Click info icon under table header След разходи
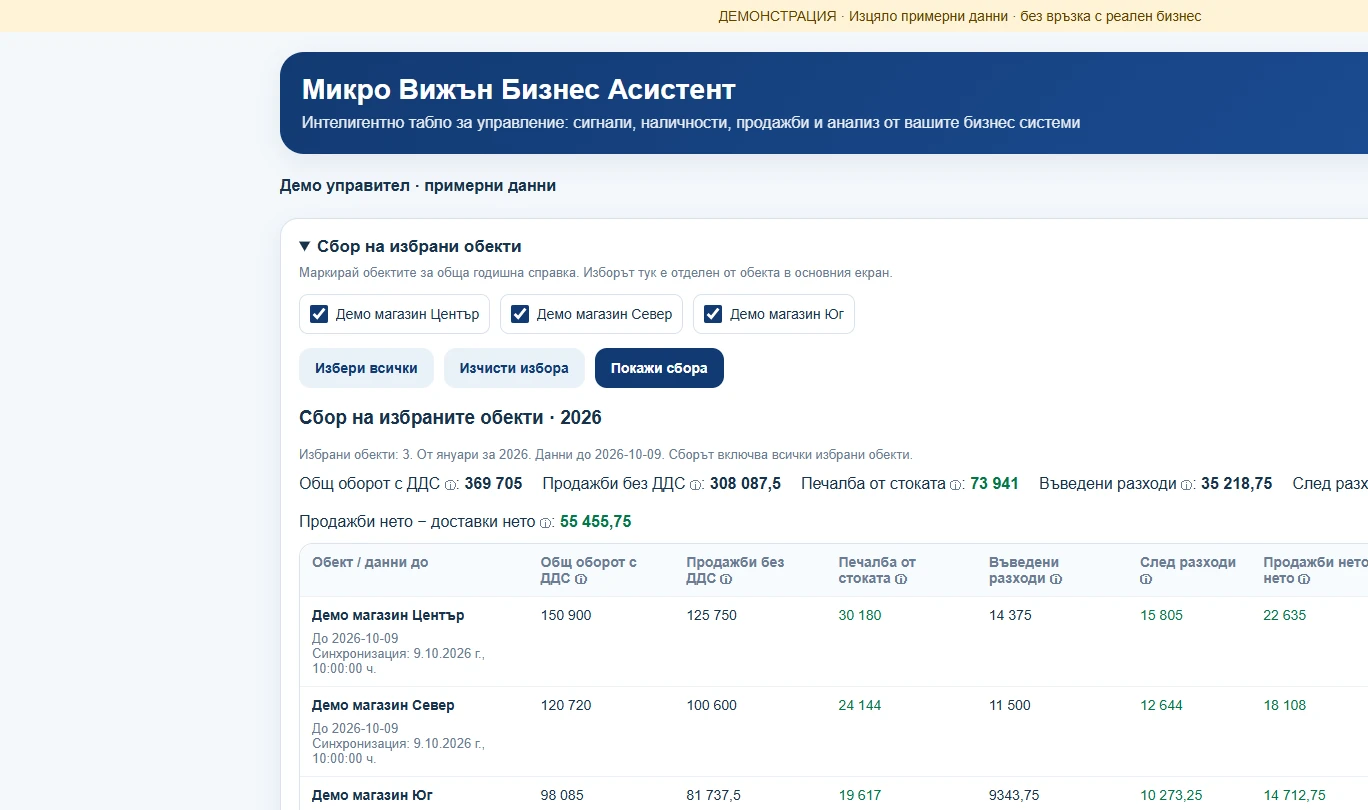The image size is (1368, 810). point(1146,579)
